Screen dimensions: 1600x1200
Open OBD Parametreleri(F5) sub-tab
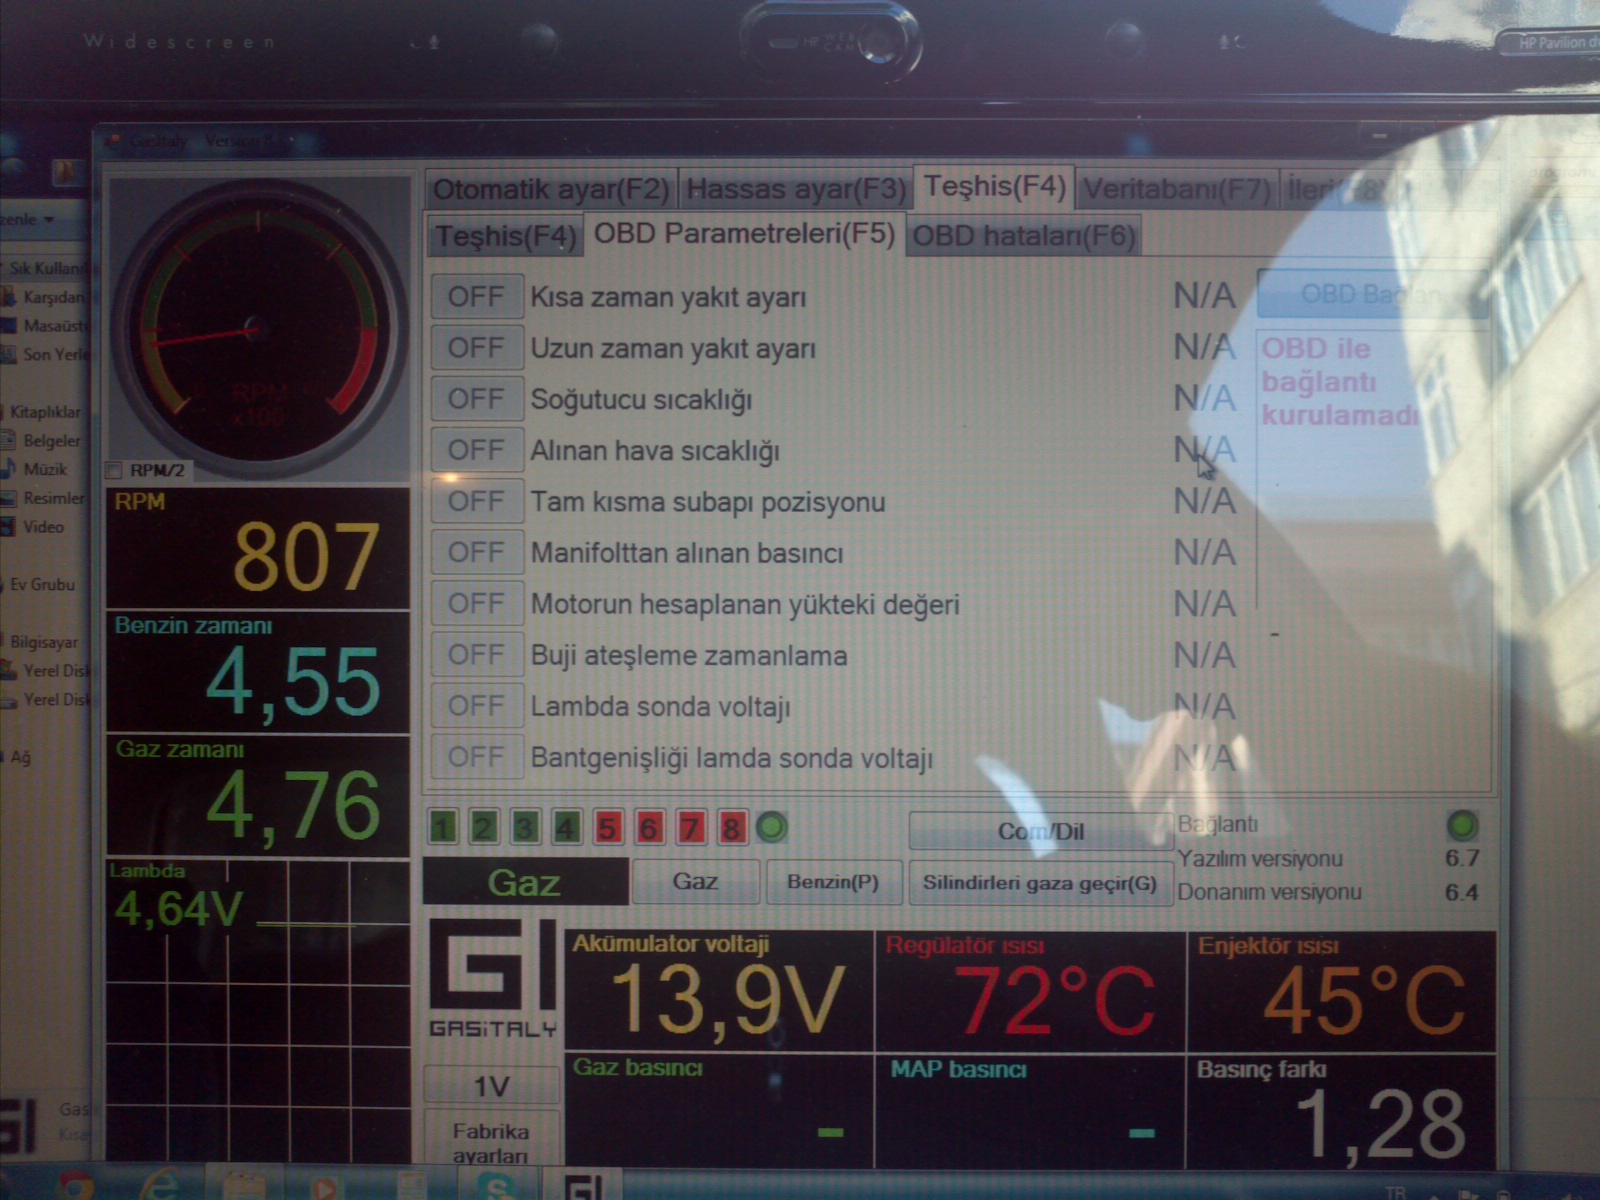744,234
